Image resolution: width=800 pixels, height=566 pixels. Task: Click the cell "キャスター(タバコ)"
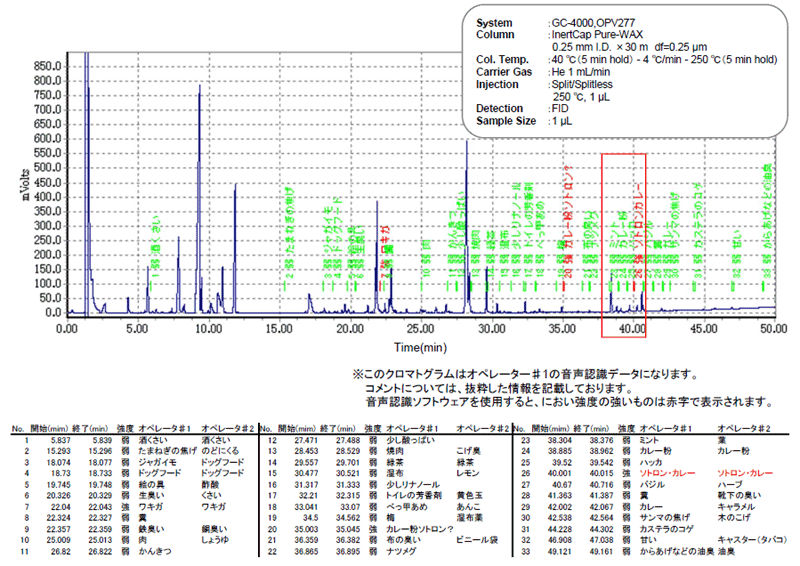pos(752,540)
